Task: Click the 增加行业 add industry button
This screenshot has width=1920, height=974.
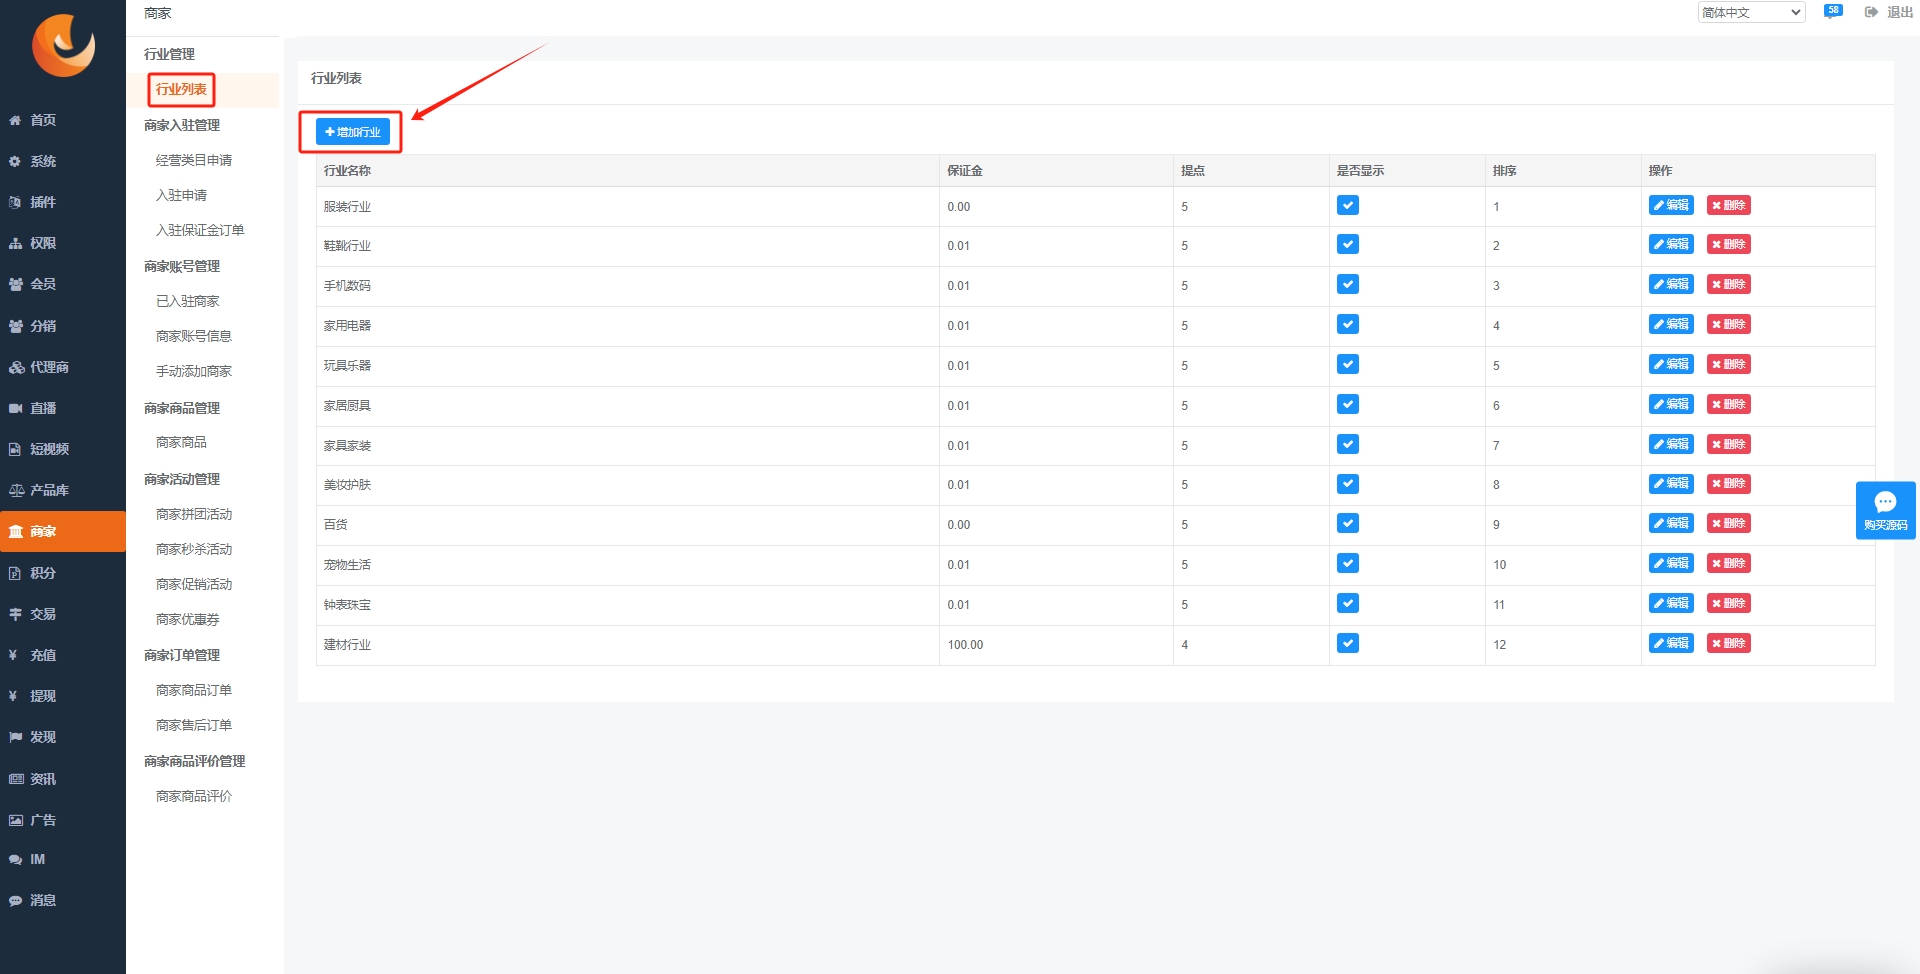Action: click(x=353, y=132)
